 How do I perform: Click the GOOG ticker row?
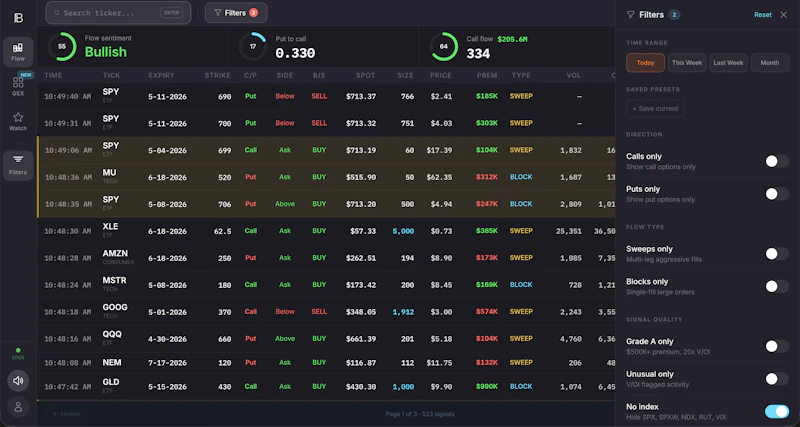[327, 312]
